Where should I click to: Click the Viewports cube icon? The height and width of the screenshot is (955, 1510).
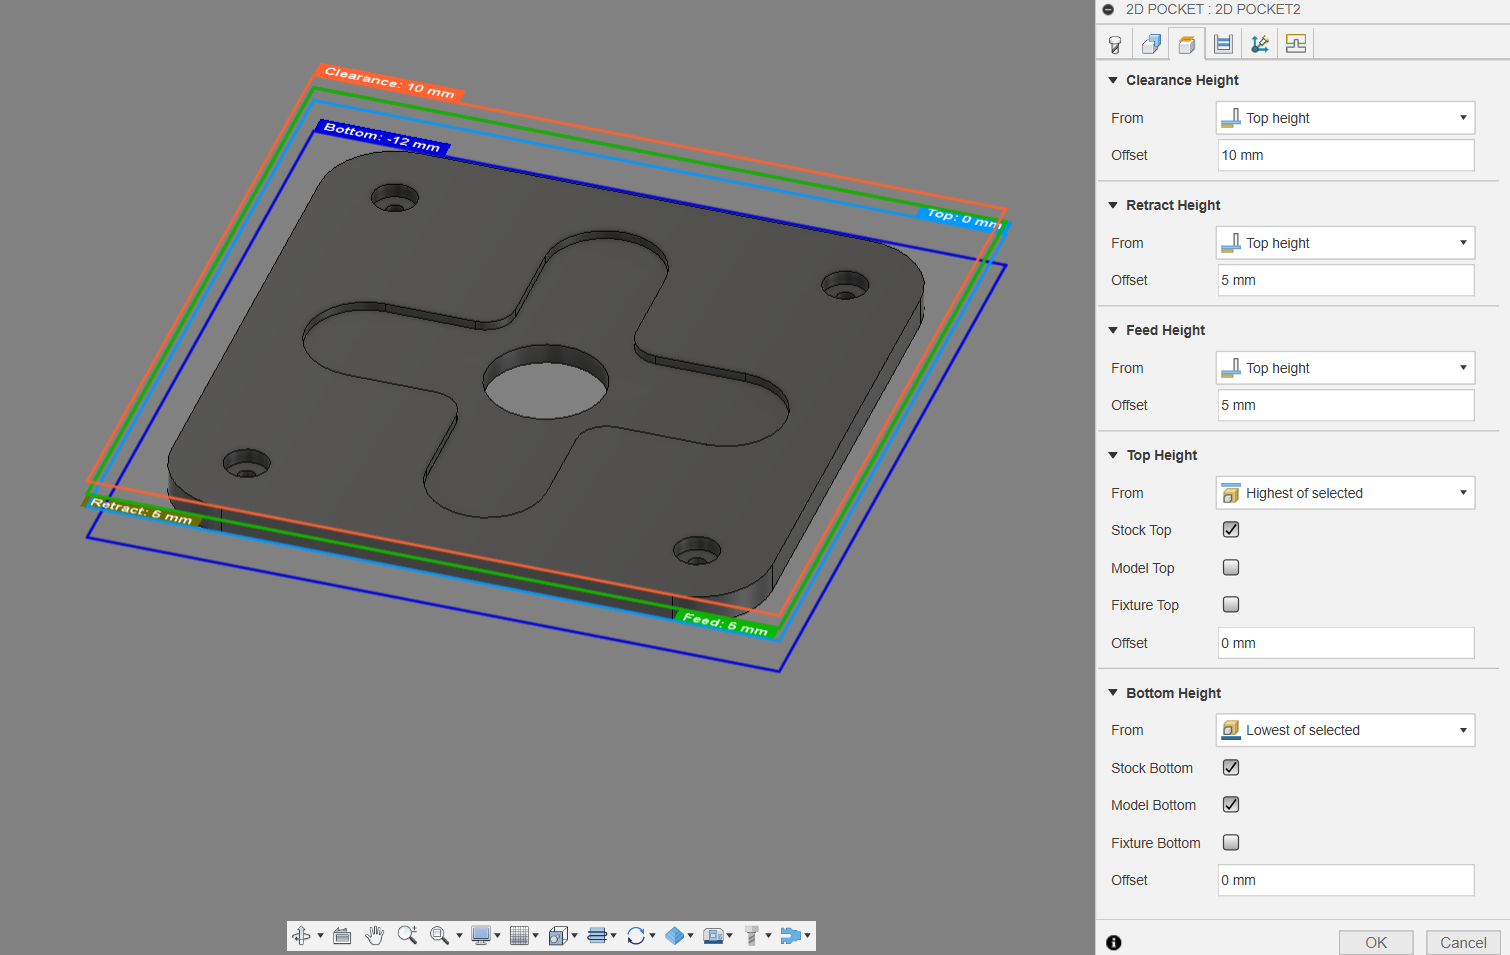pyautogui.click(x=558, y=936)
